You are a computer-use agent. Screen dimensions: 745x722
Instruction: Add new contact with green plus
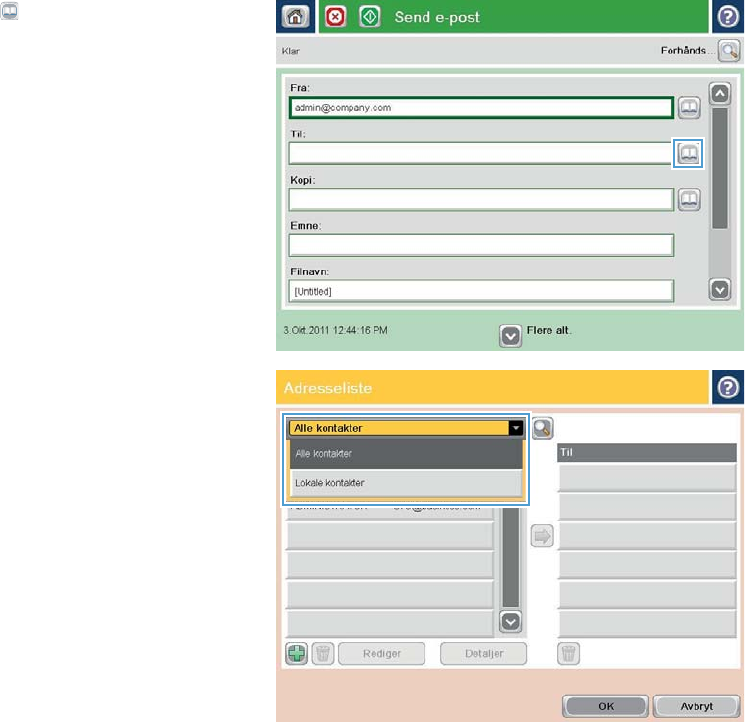tap(296, 654)
